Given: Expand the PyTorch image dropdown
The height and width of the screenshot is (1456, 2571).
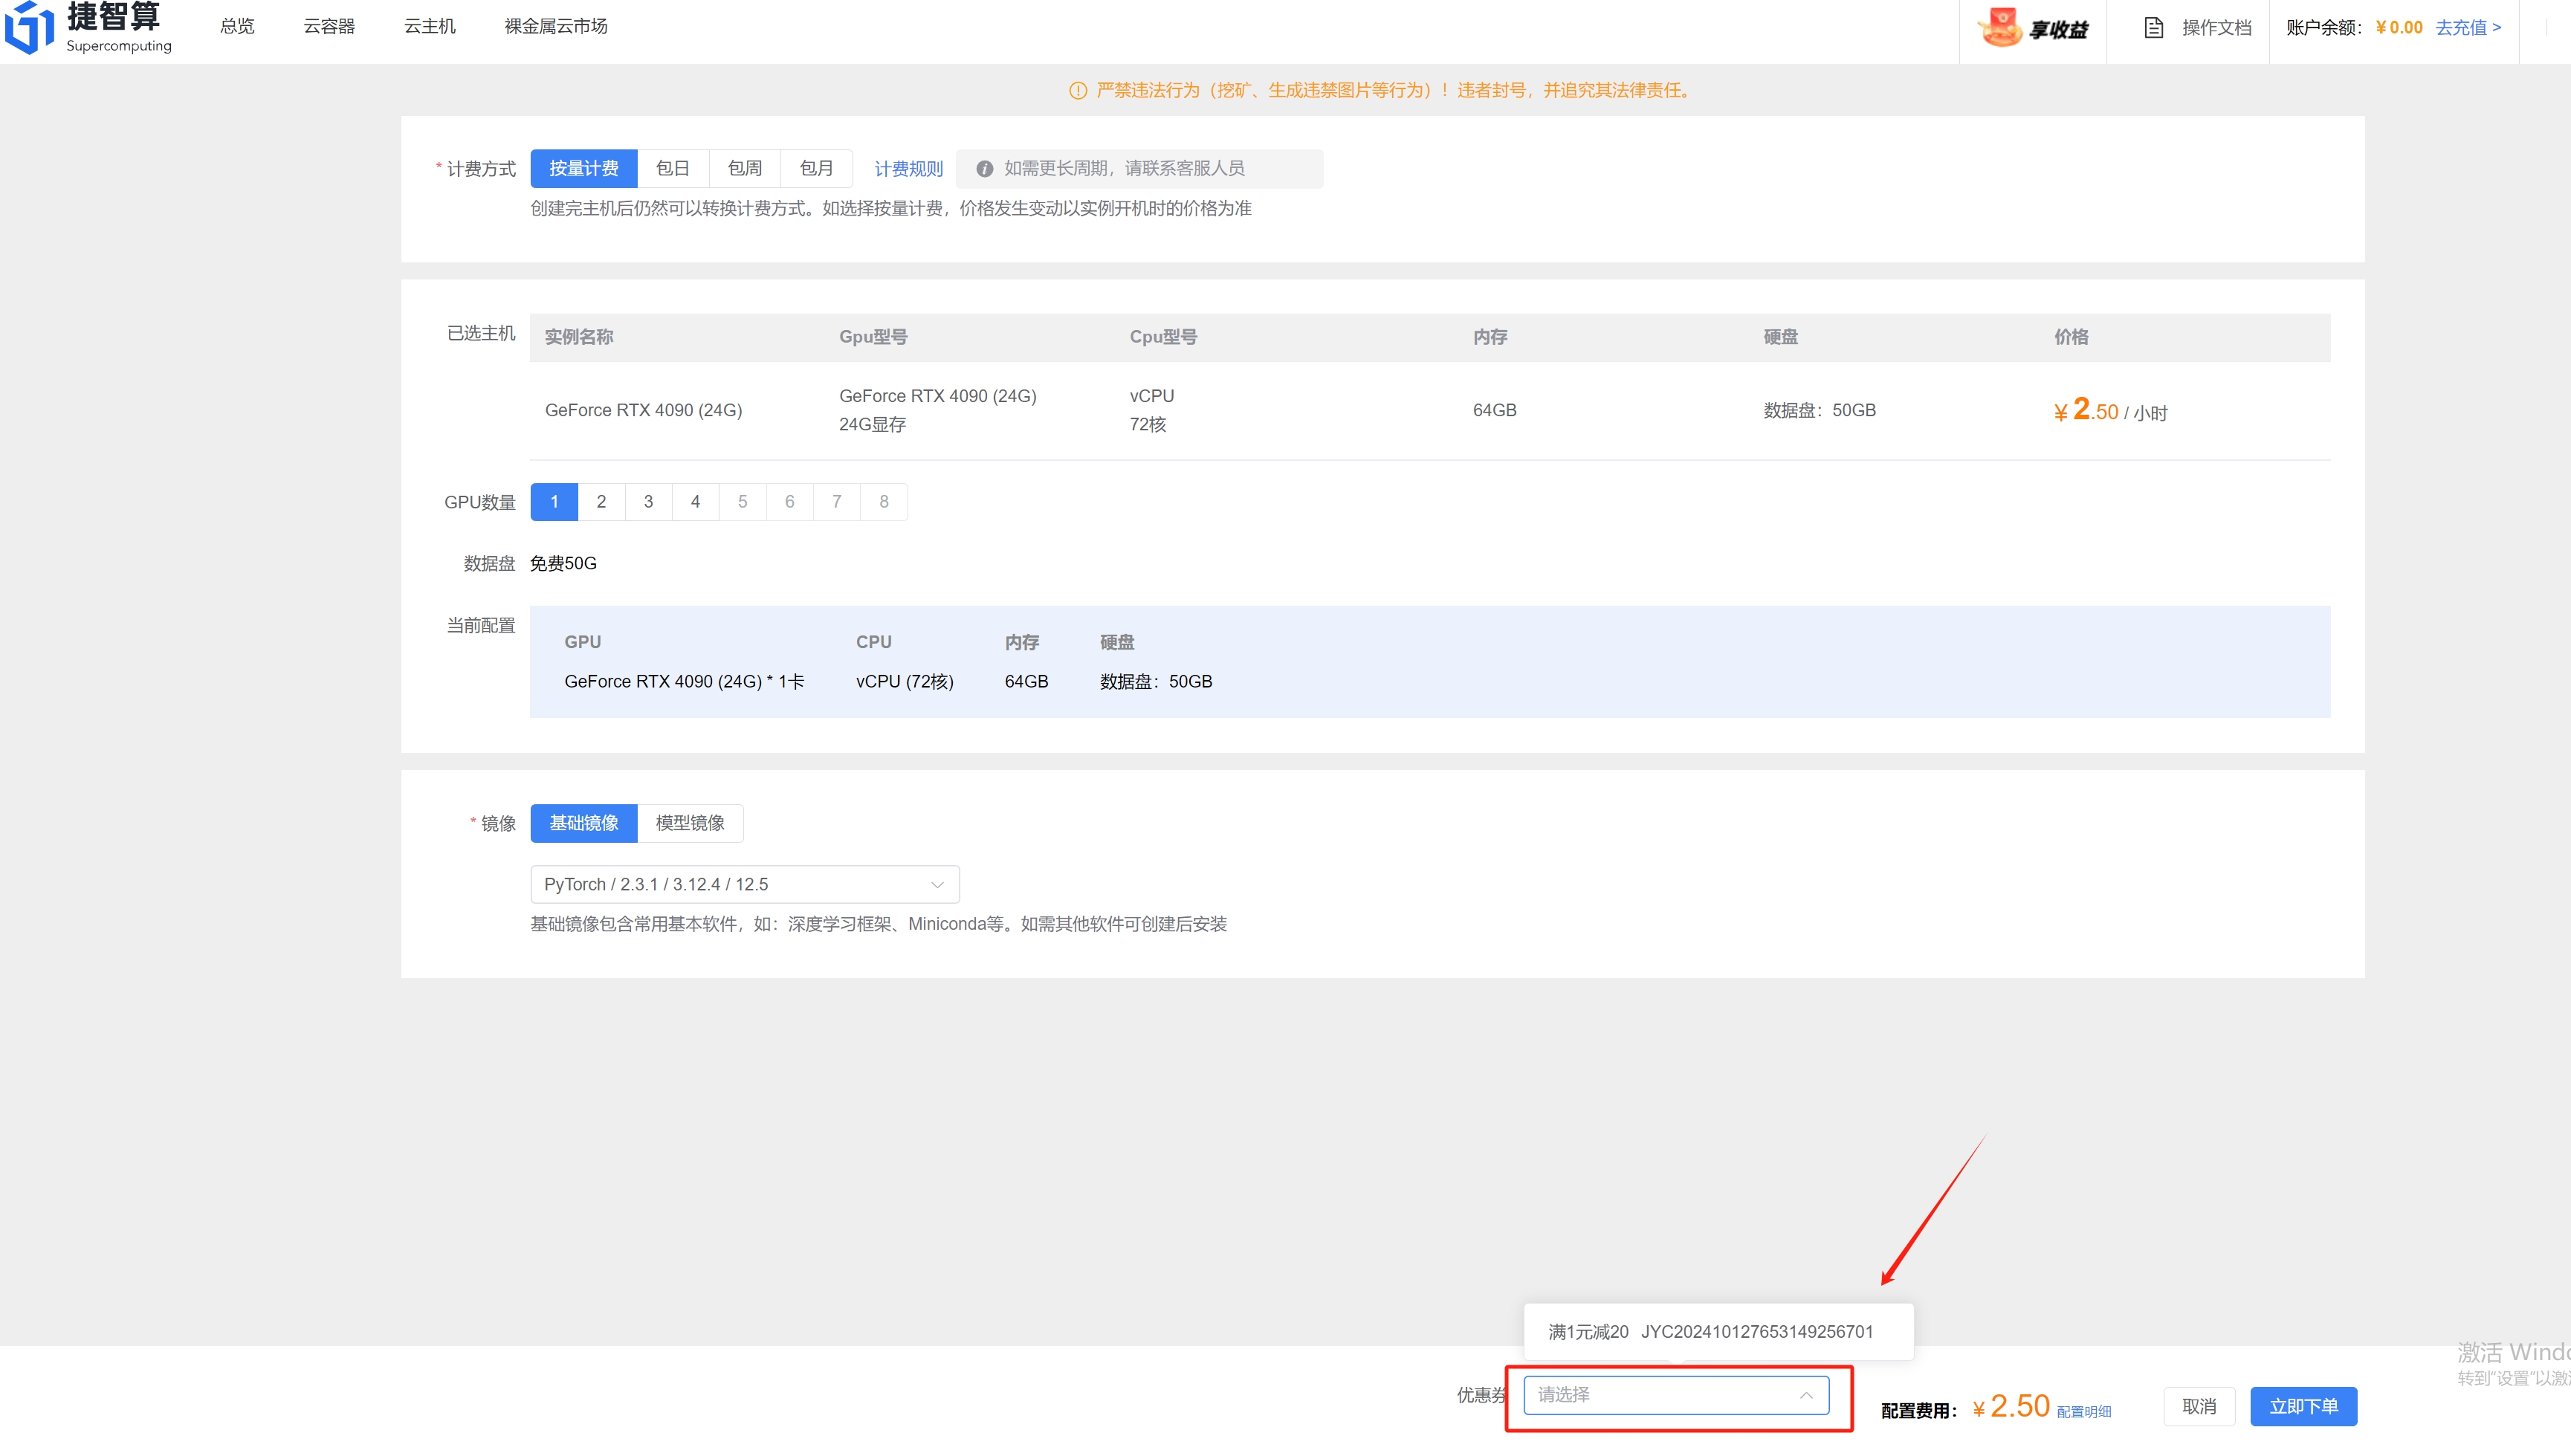Looking at the screenshot, I should pyautogui.click(x=744, y=884).
